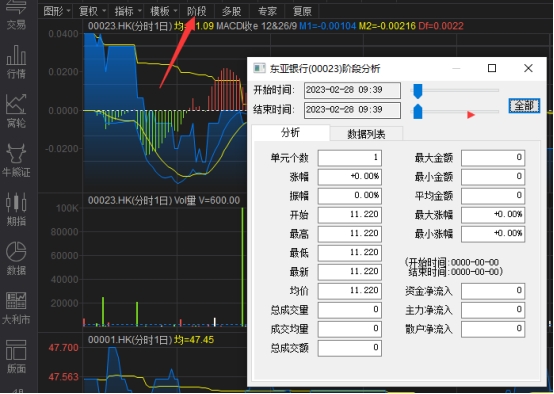Click the 振幅 value field
Screen dimensions: 554x394
(350, 196)
